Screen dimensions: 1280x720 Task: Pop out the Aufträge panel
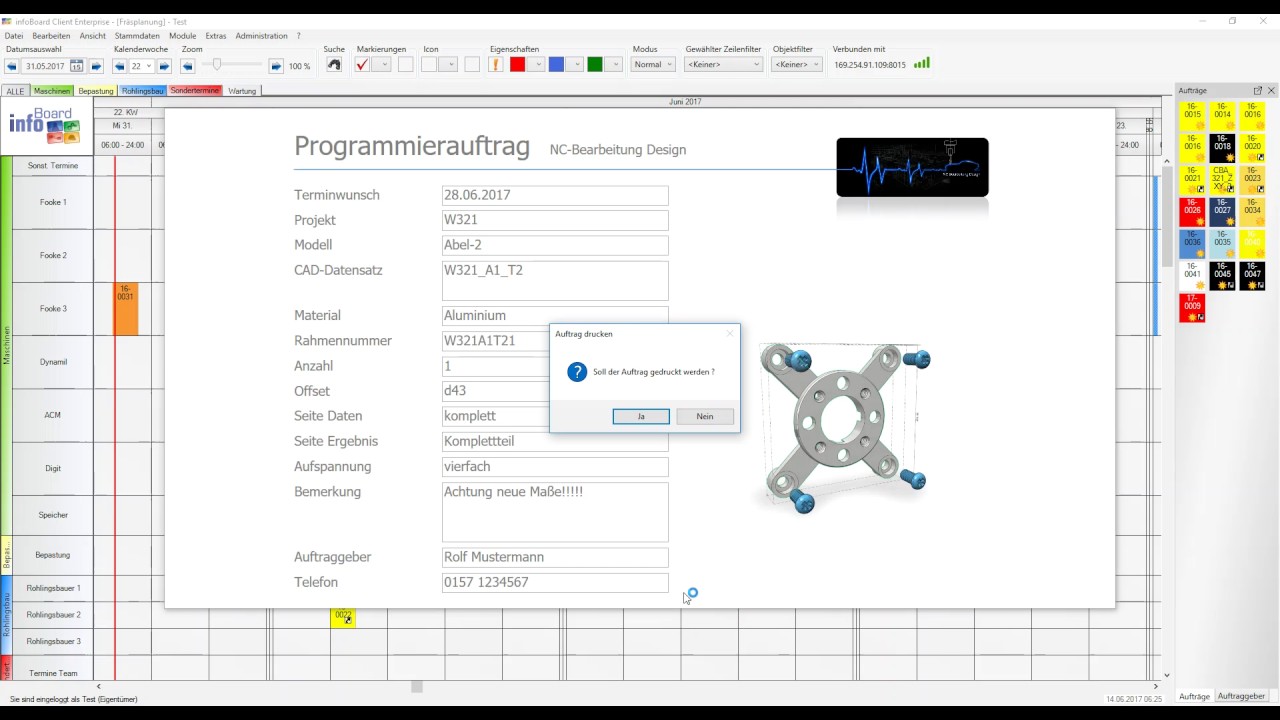[1258, 90]
